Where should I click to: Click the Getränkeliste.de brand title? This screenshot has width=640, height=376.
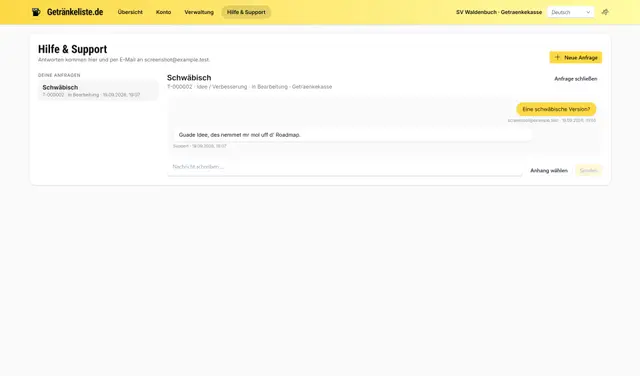tap(75, 12)
